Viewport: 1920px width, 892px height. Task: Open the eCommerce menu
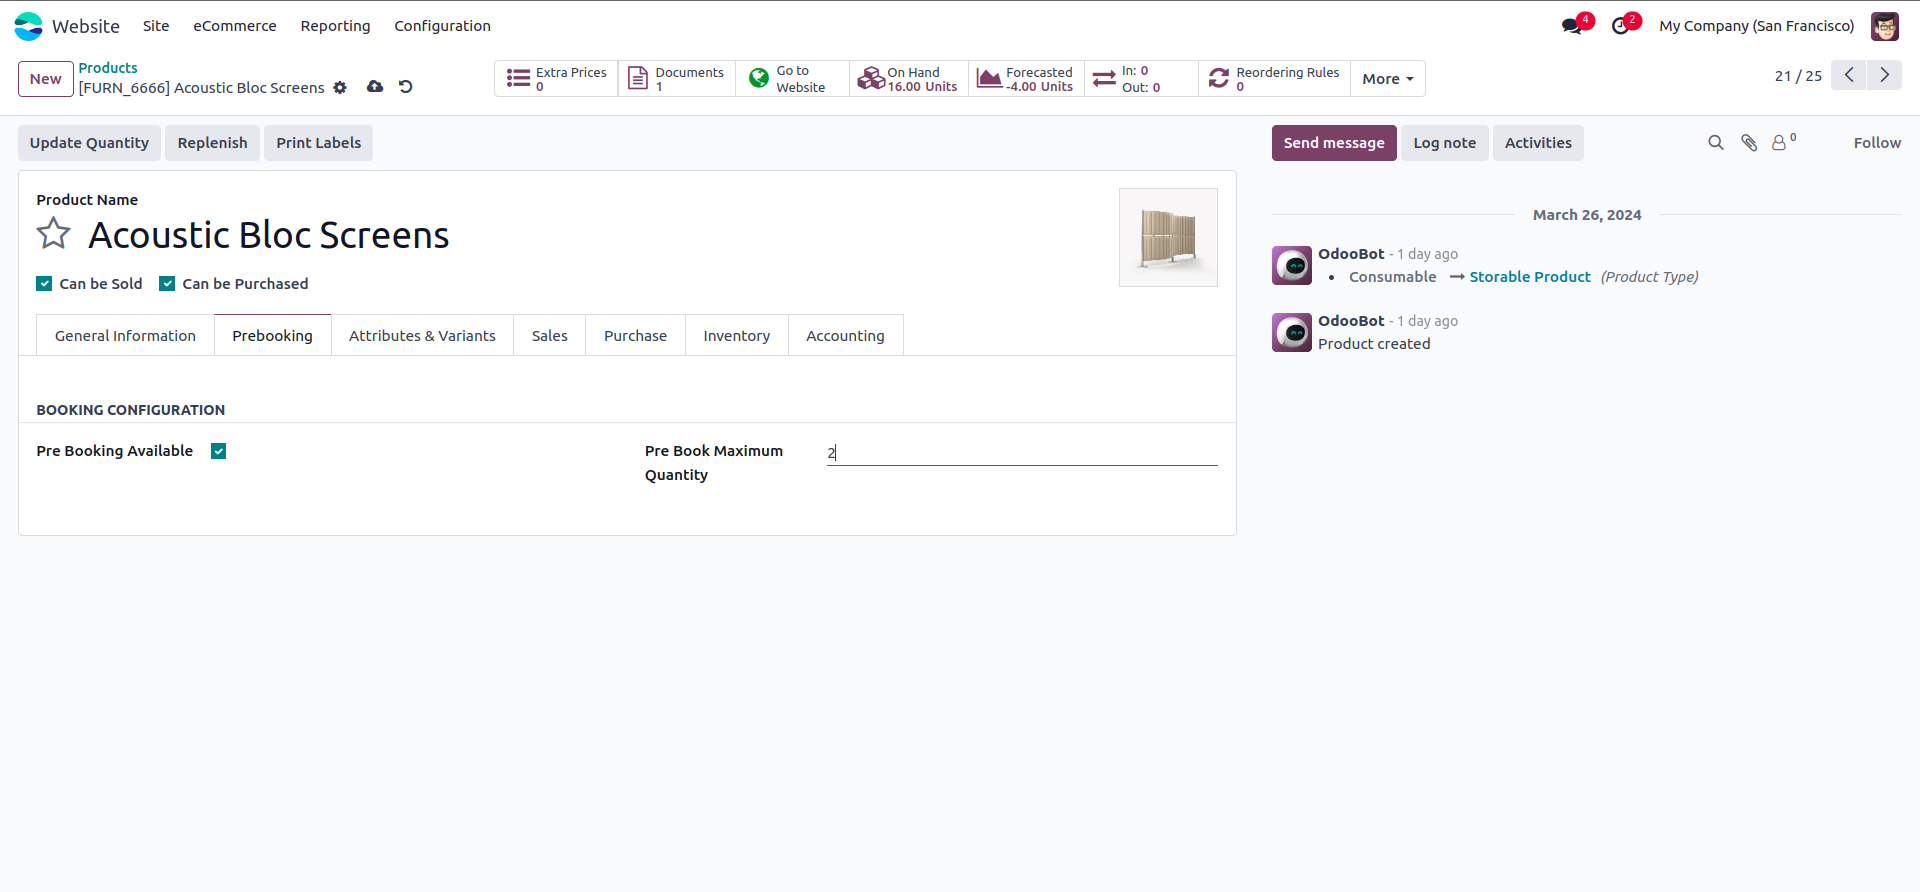pyautogui.click(x=235, y=26)
